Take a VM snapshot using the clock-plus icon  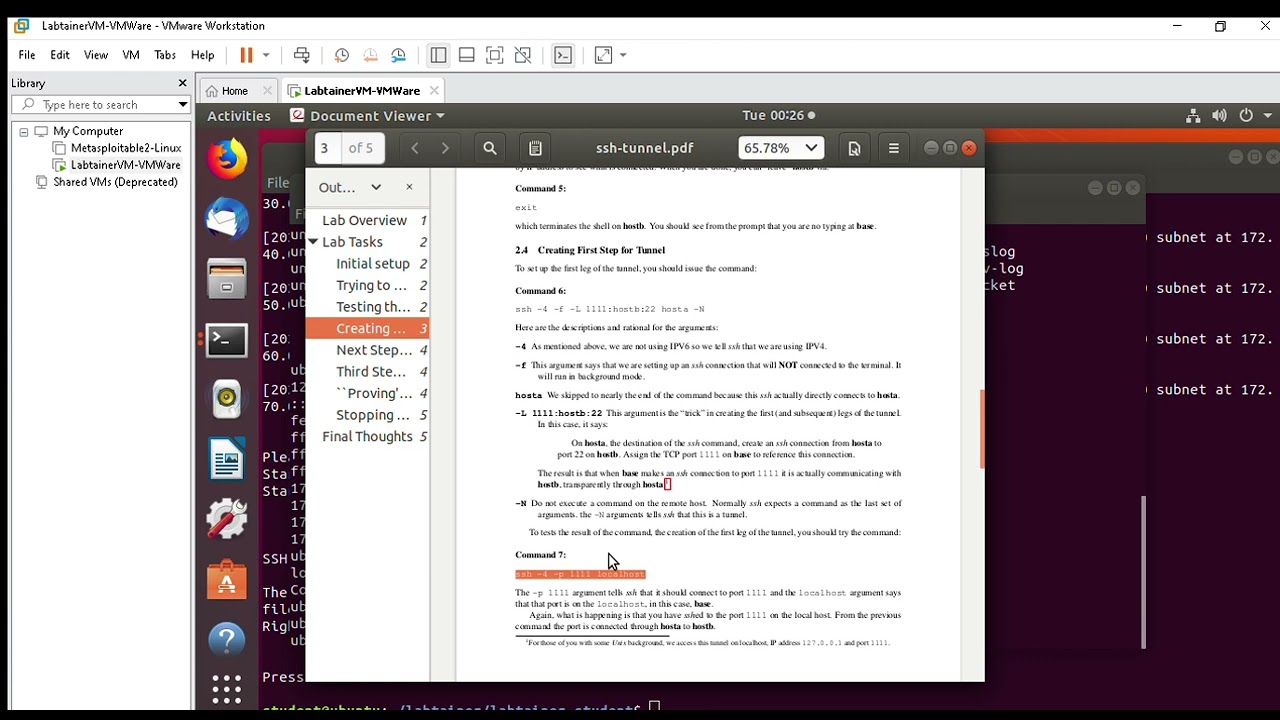[x=342, y=55]
